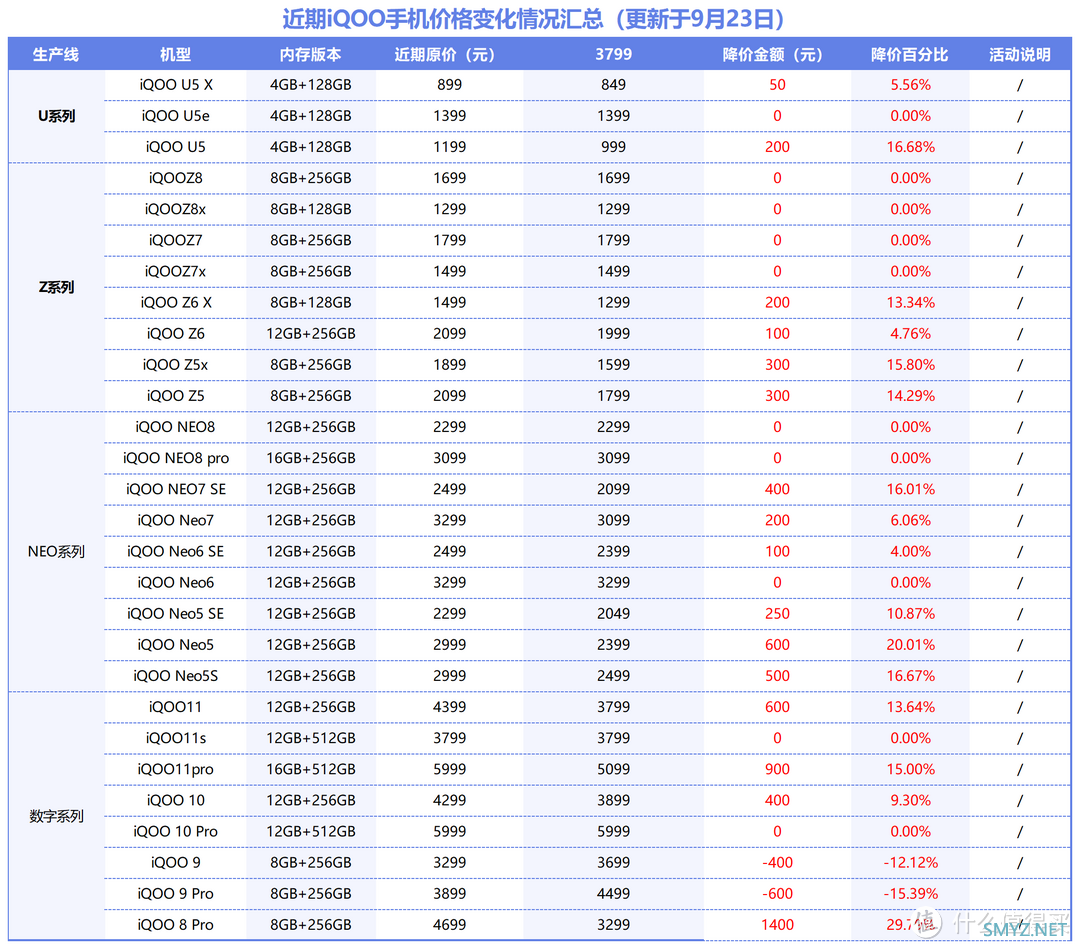The height and width of the screenshot is (949, 1080).
Task: Select the iQOO11pro model cell
Action: coord(175,769)
